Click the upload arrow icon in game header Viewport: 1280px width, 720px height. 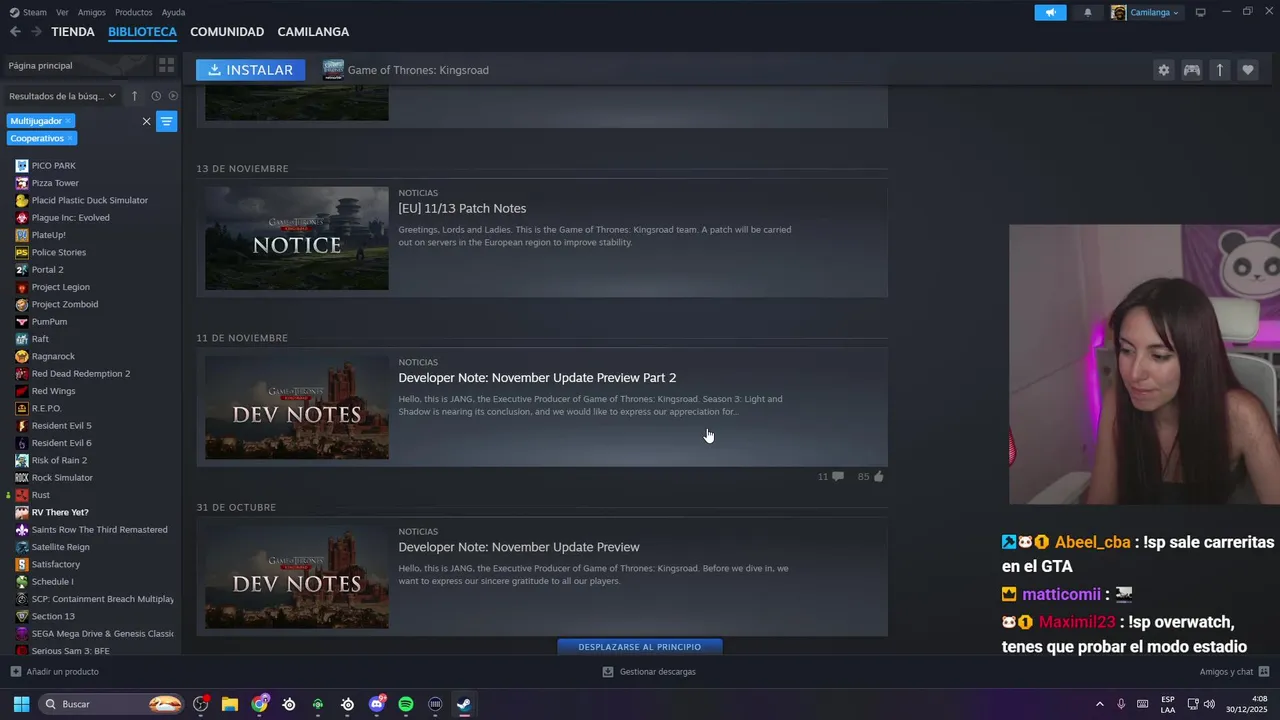[x=1220, y=70]
